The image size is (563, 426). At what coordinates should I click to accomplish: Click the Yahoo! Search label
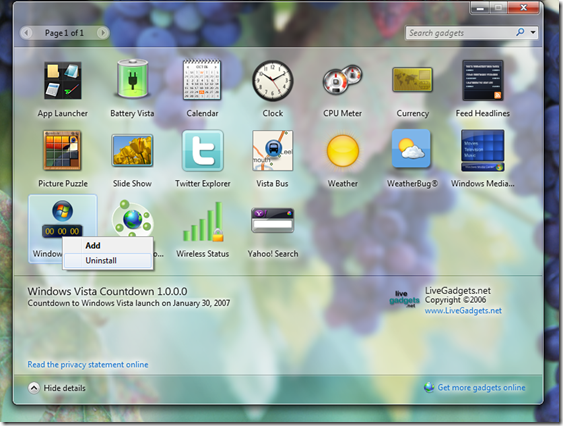click(x=273, y=254)
